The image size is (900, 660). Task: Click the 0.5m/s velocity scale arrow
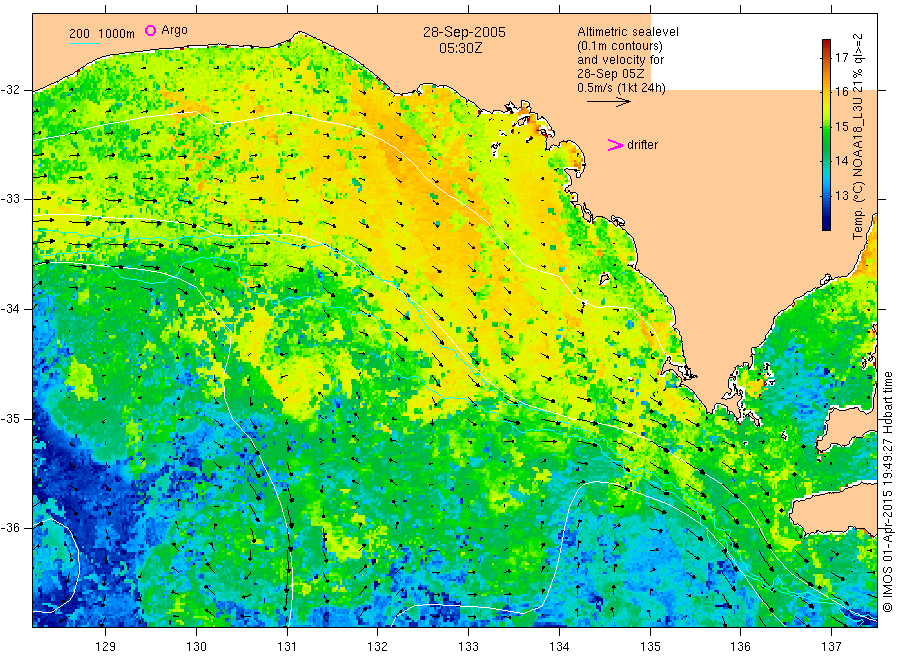[x=608, y=102]
